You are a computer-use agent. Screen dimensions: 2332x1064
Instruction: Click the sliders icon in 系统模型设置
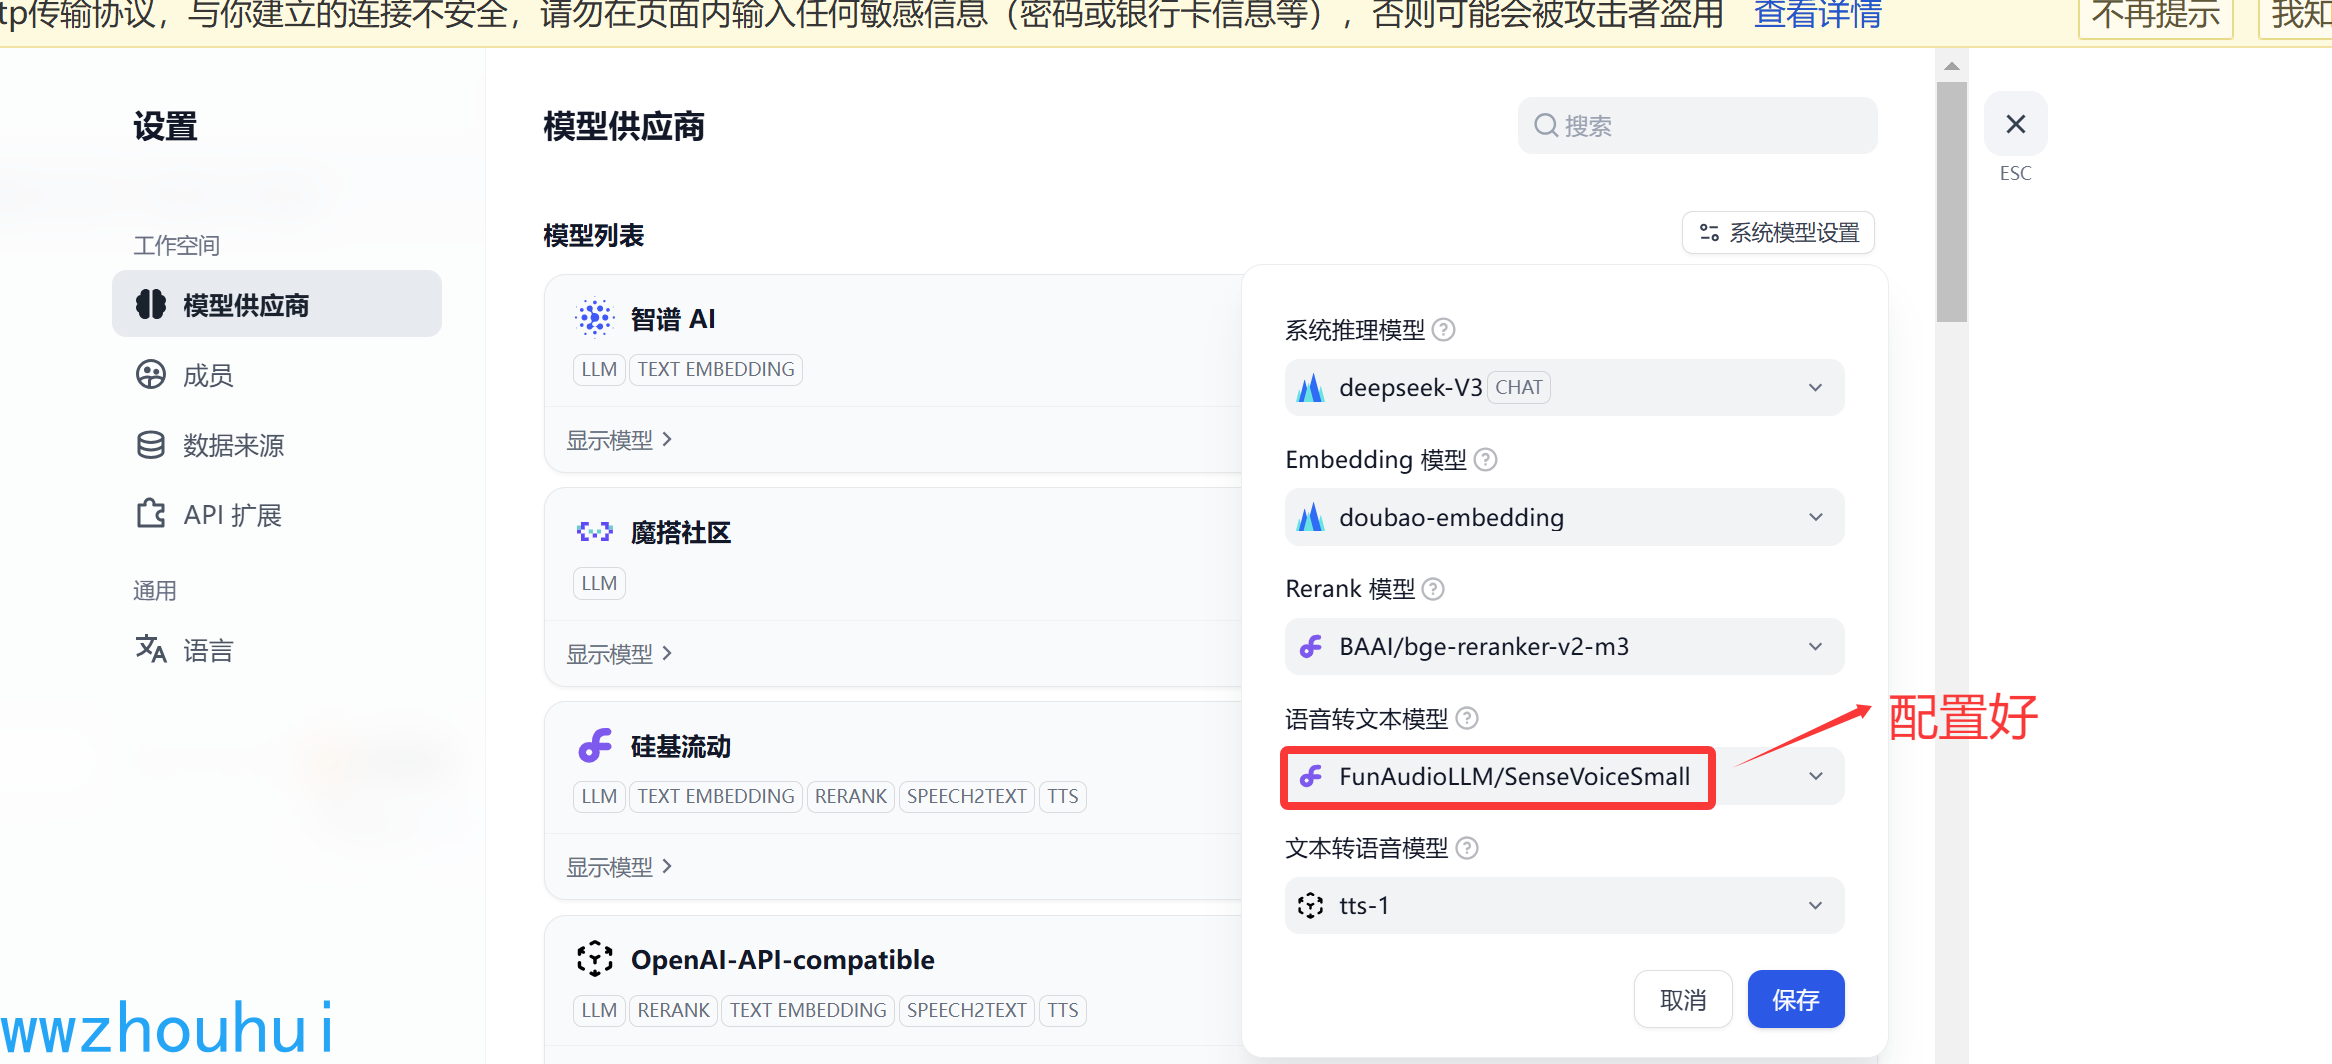(1709, 233)
